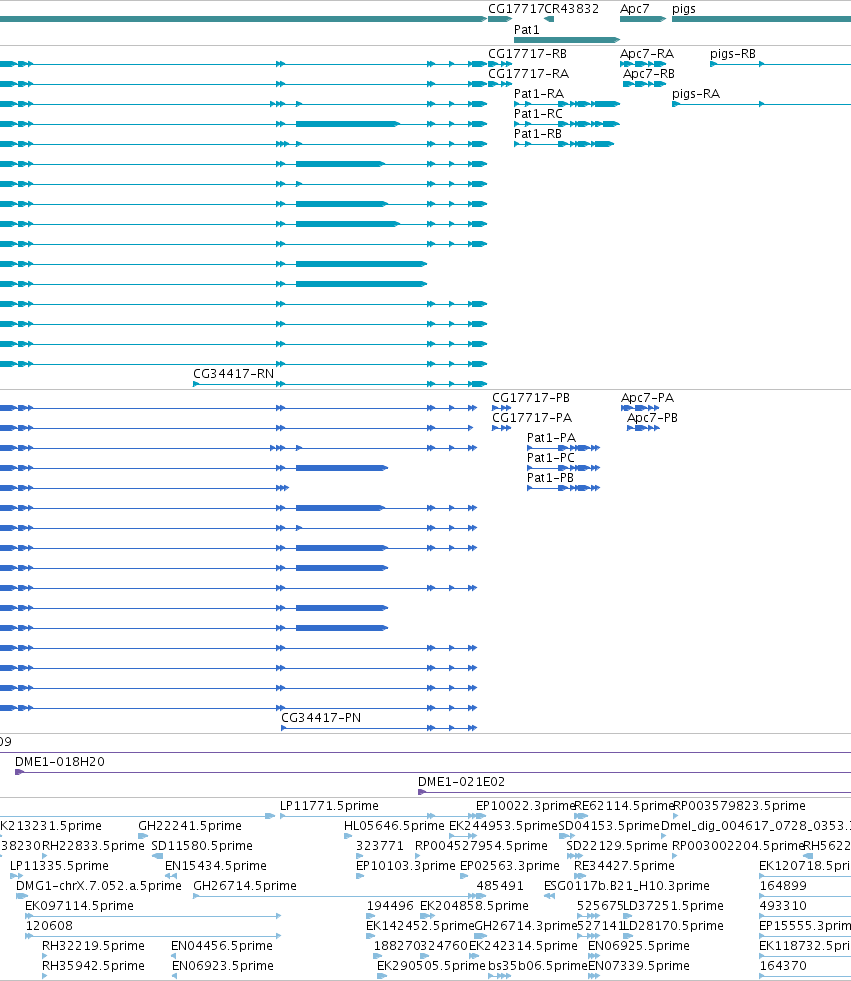Select the Apc7 gene label
The height and width of the screenshot is (981, 851).
point(634,9)
